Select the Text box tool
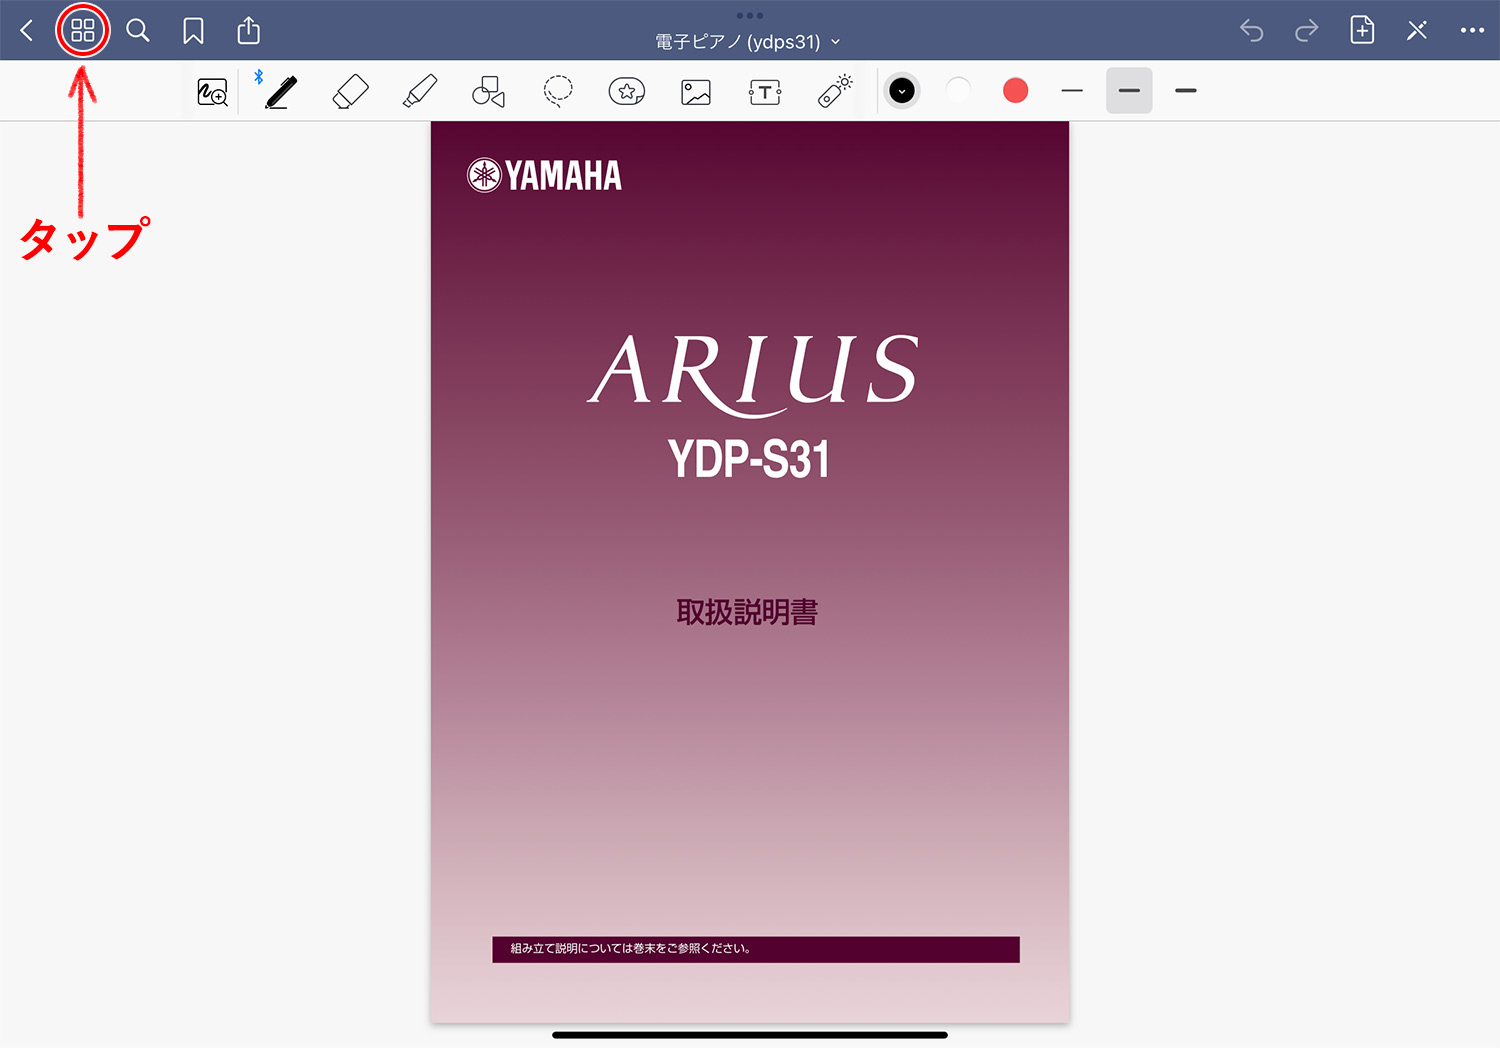Screen dimensions: 1500x1048 [765, 92]
